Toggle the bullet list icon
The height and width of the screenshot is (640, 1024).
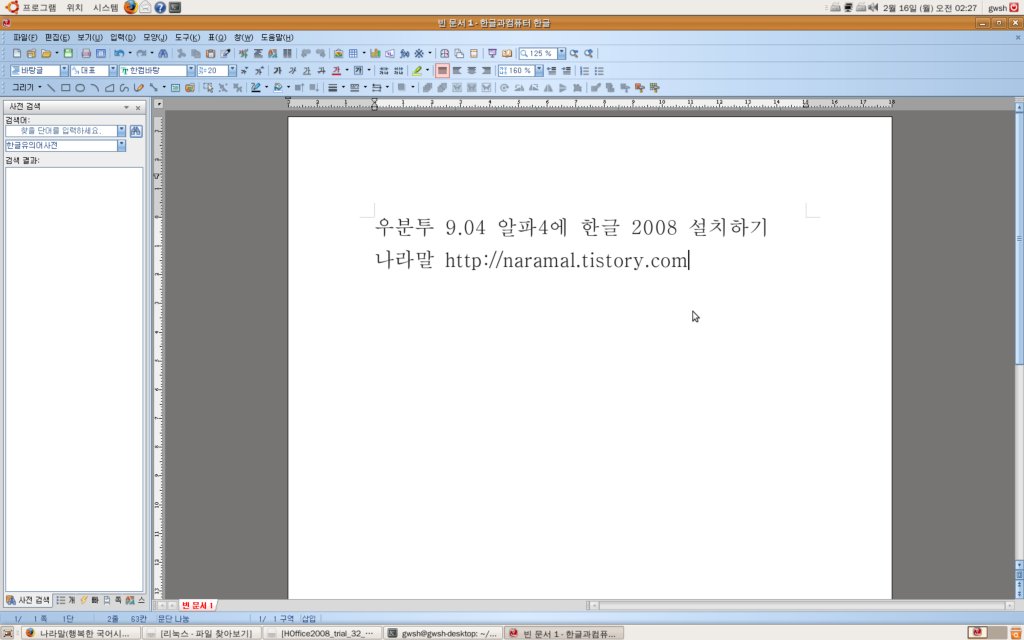pos(599,71)
